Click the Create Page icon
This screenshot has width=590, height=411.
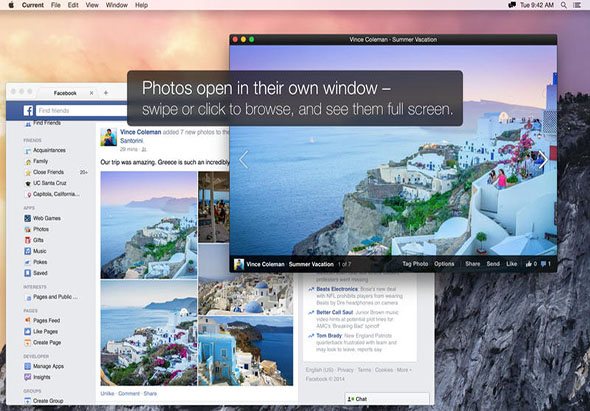click(28, 343)
